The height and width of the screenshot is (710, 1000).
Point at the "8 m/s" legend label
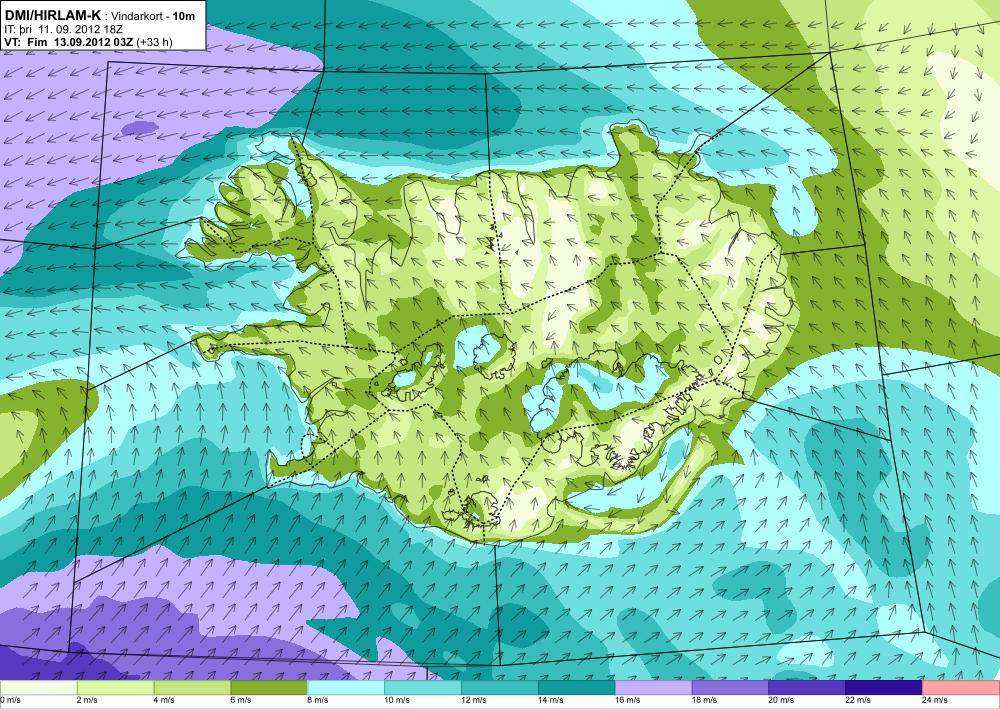[318, 700]
